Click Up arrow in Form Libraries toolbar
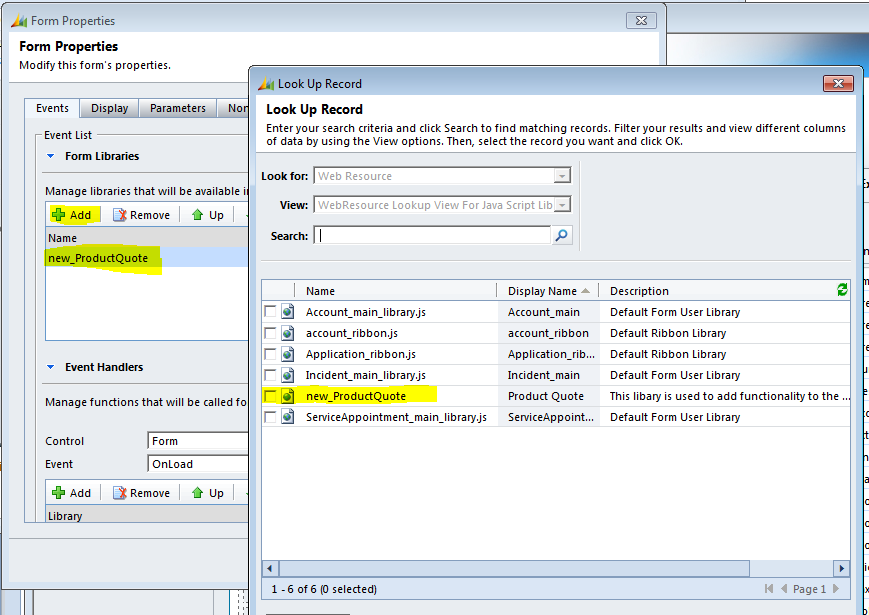Viewport: 869px width, 615px height. [208, 215]
